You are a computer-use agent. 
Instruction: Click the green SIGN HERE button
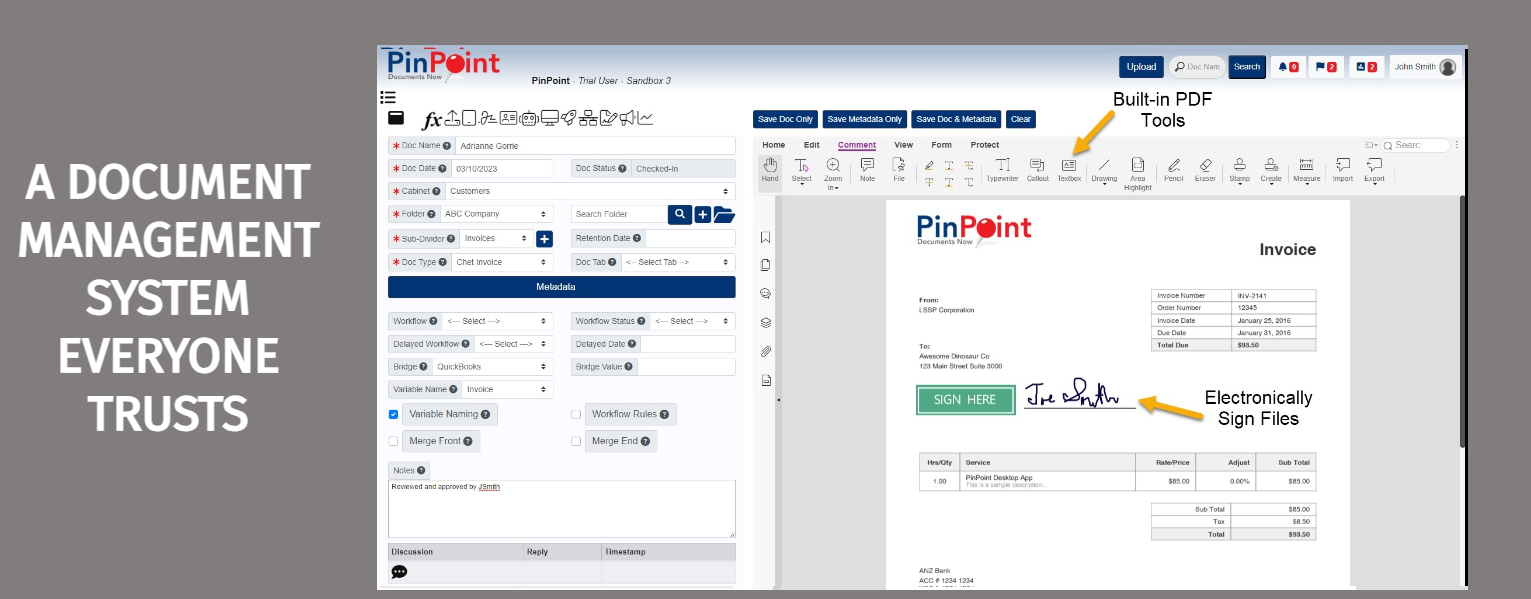click(x=965, y=399)
